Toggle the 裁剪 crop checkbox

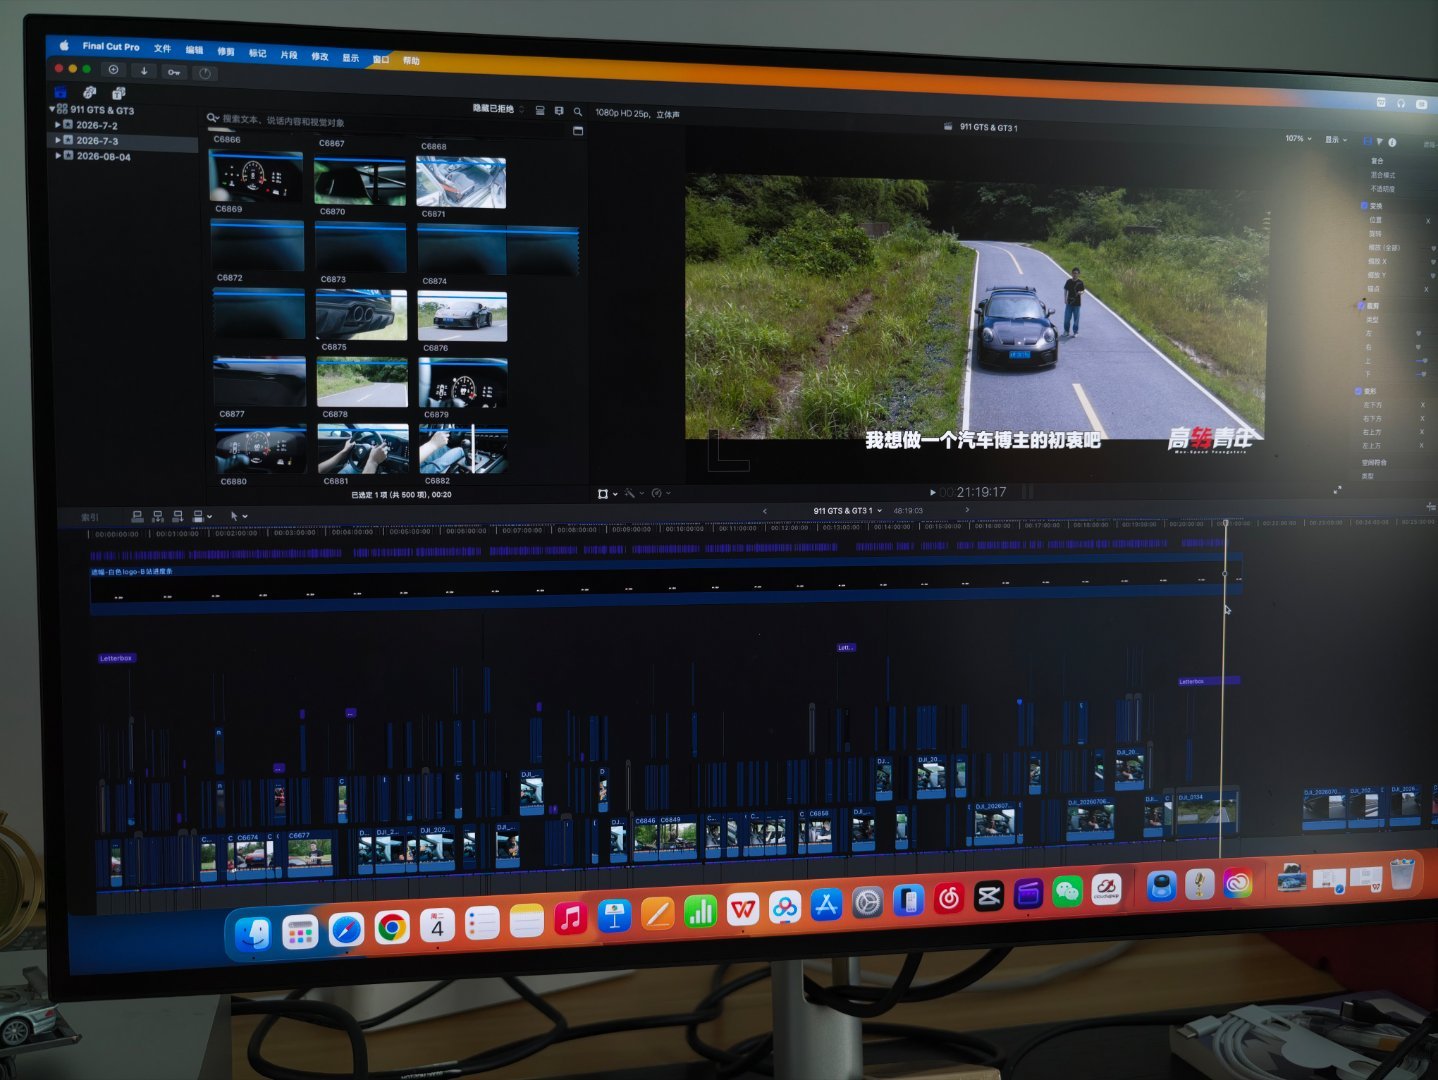(1361, 305)
